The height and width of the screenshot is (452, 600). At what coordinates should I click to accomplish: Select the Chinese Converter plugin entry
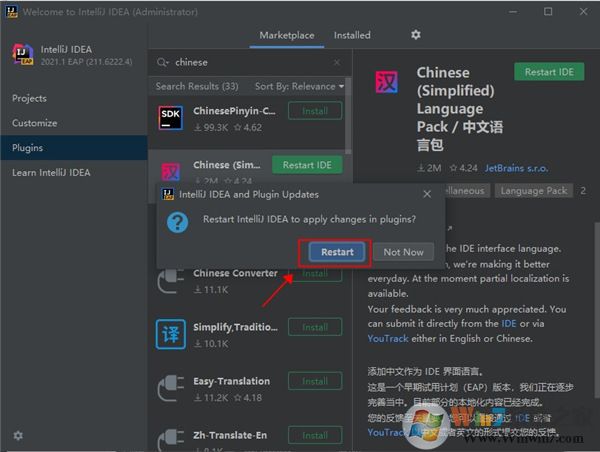click(x=235, y=273)
